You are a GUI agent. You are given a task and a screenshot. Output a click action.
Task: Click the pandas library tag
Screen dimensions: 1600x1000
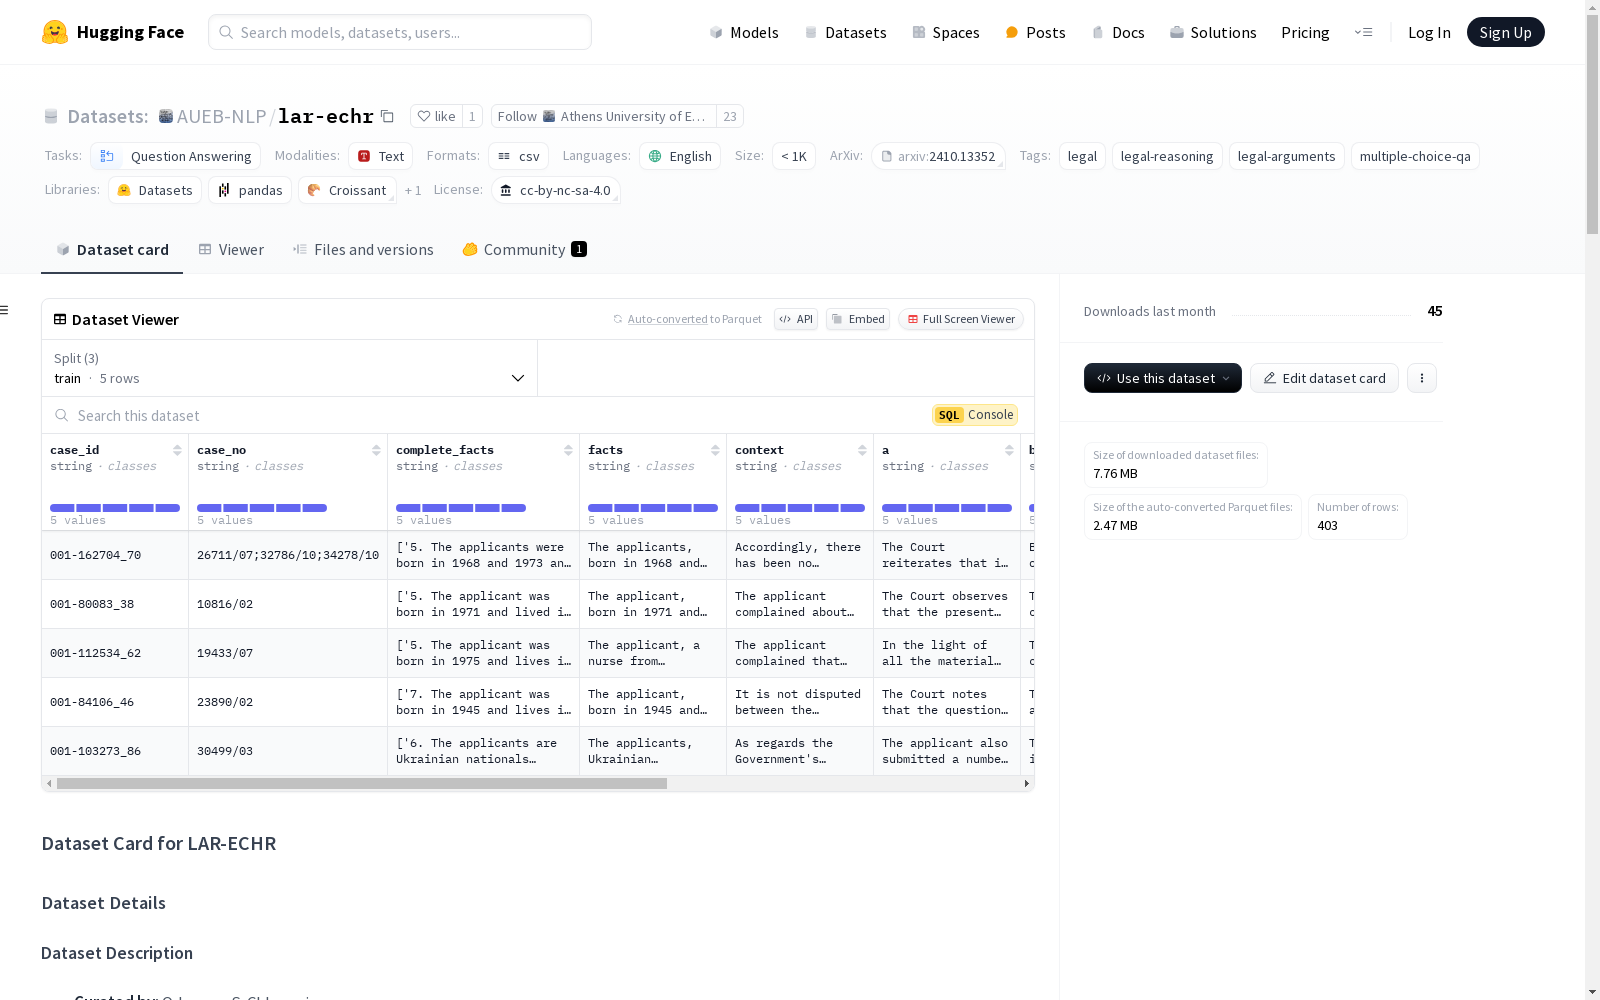pos(250,190)
